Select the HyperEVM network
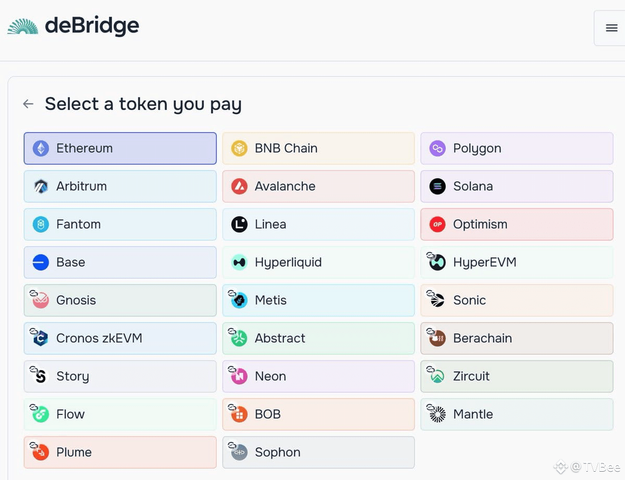Image resolution: width=625 pixels, height=480 pixels. coord(516,263)
